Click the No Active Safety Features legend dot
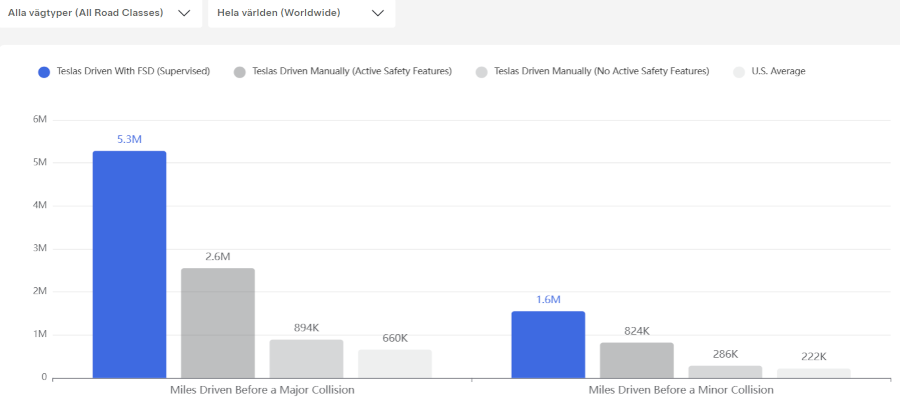 482,72
